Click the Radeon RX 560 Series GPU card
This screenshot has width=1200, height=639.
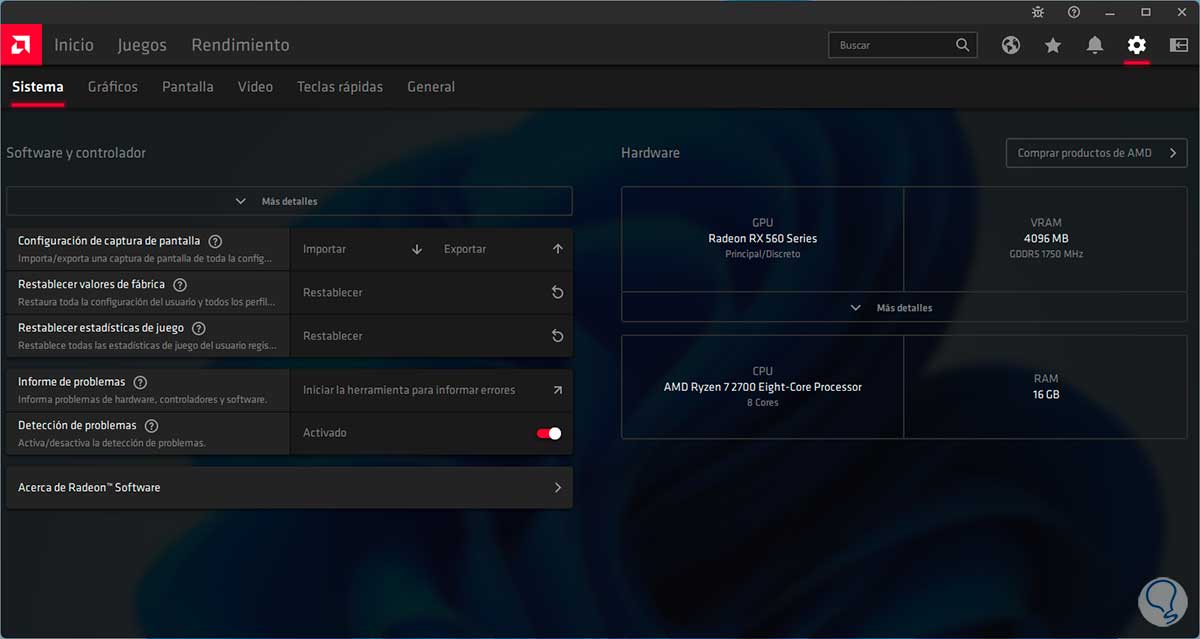point(762,239)
